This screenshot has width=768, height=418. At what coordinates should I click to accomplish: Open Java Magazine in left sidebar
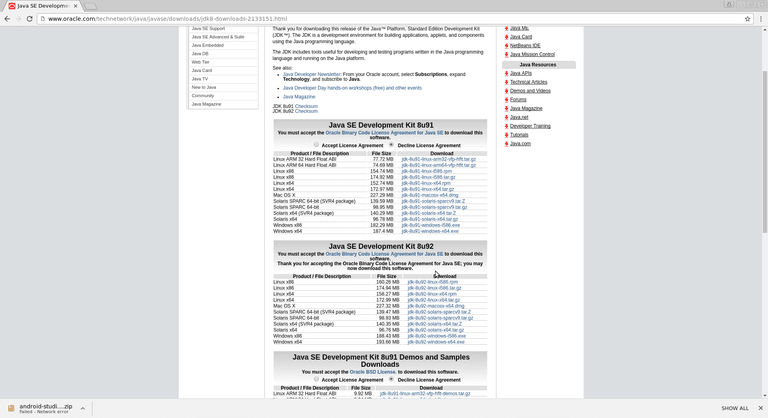point(206,104)
